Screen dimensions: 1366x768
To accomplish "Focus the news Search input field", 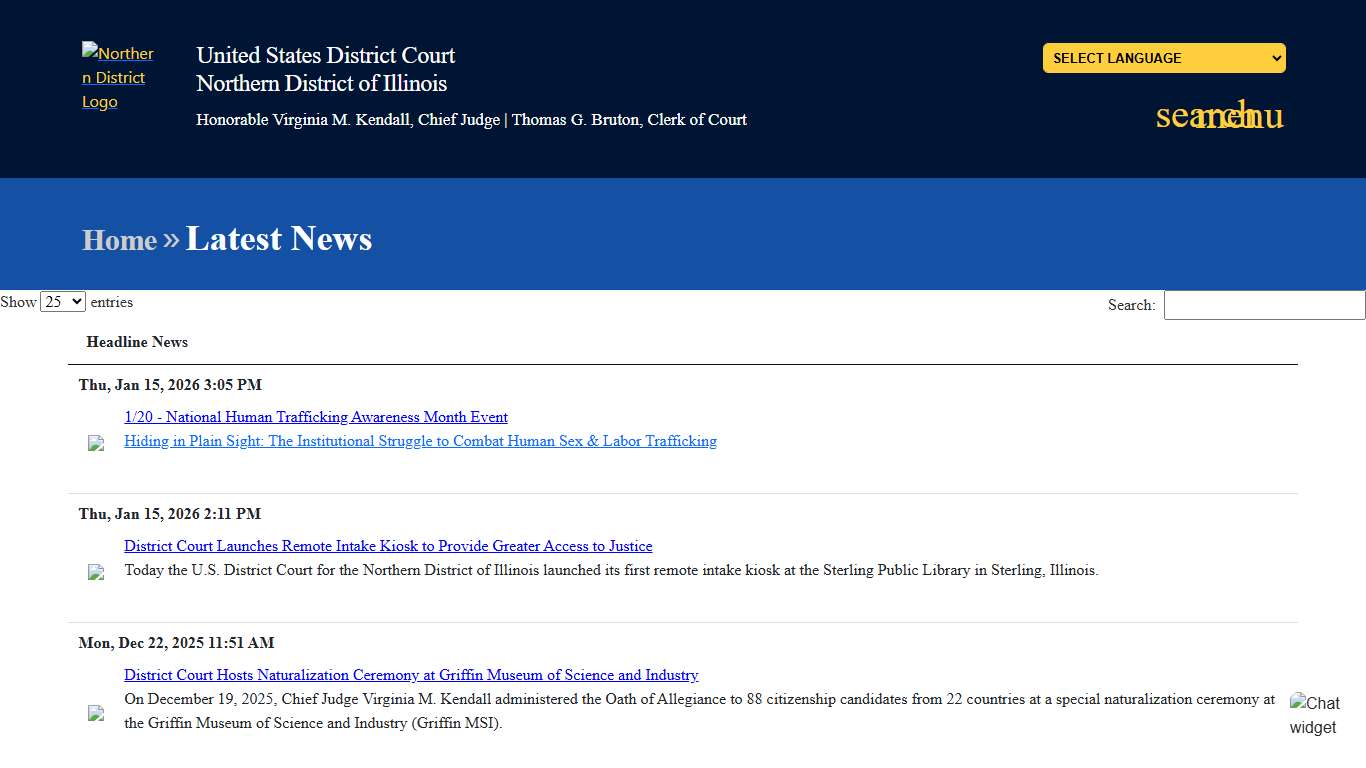I will click(1264, 305).
